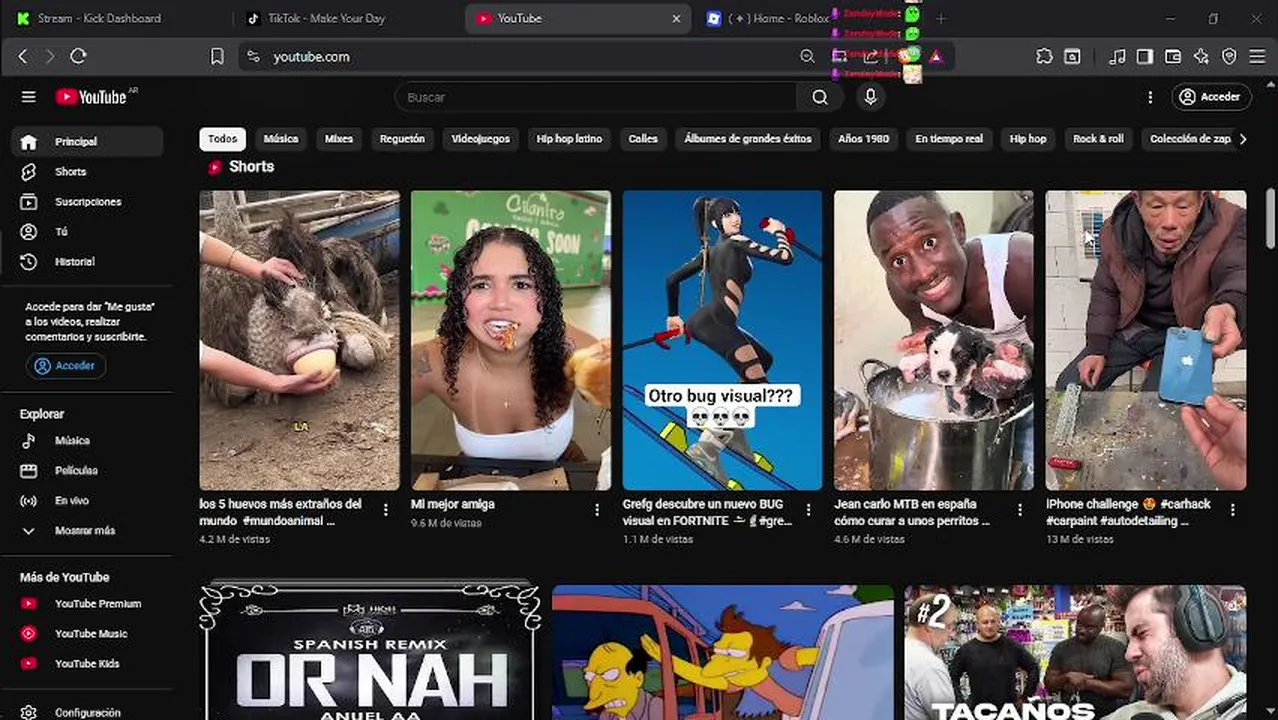
Task: Select the Reguetón filter chip
Action: pos(402,139)
